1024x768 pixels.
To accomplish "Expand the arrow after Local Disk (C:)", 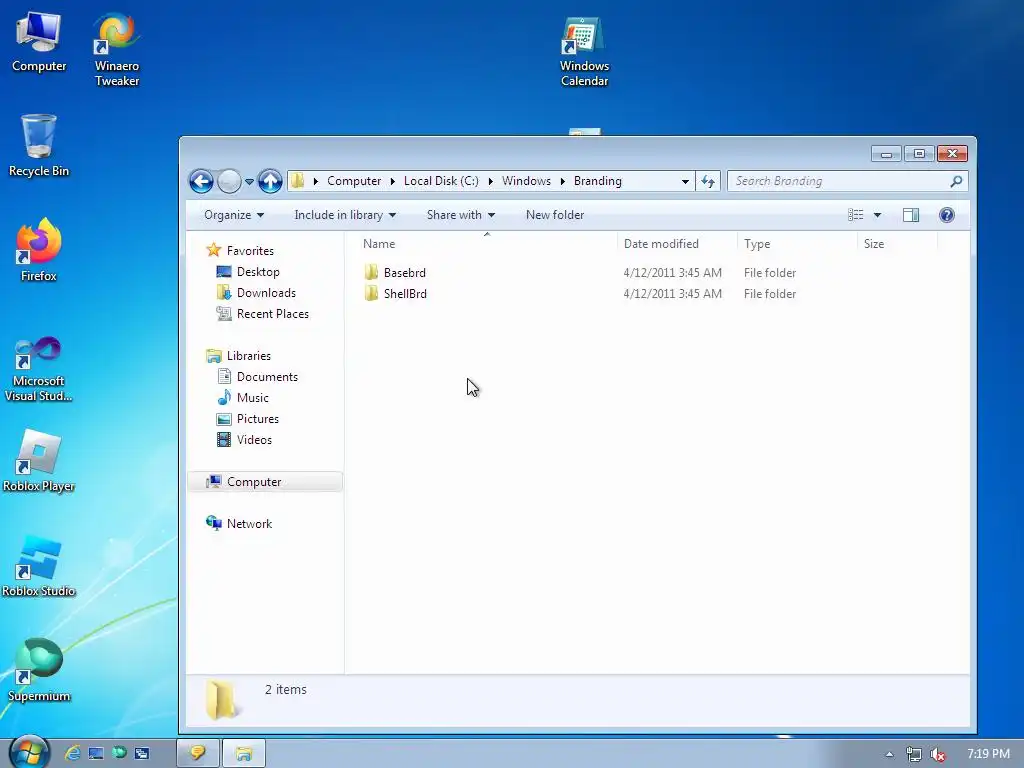I will [x=490, y=181].
